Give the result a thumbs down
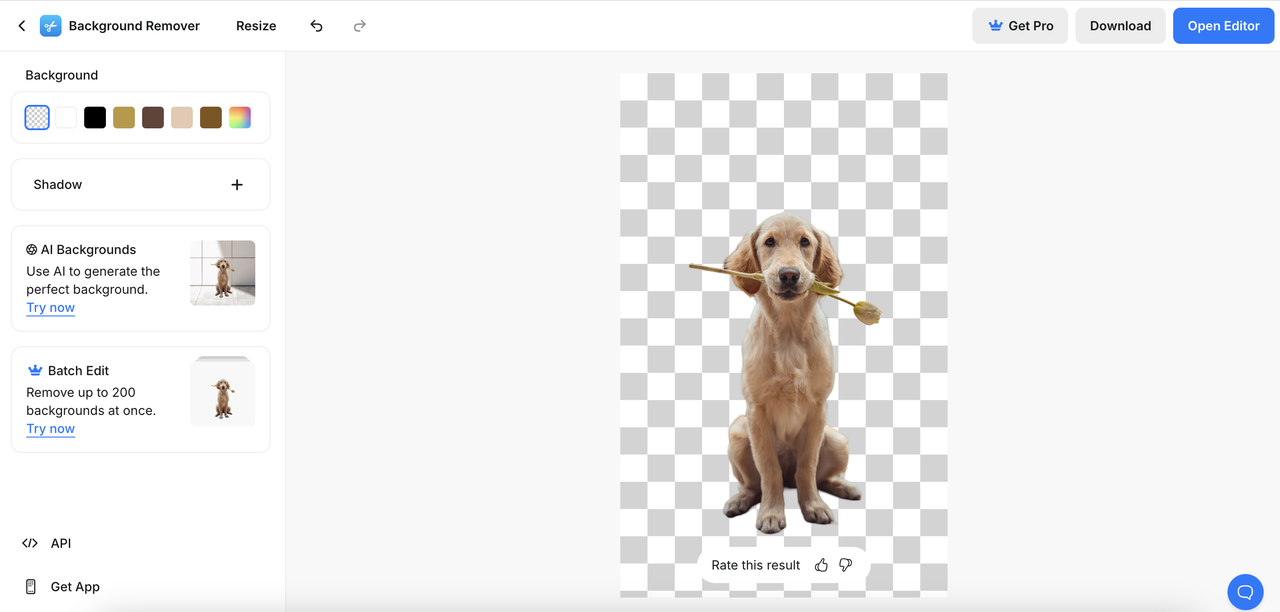1280x612 pixels. click(846, 565)
